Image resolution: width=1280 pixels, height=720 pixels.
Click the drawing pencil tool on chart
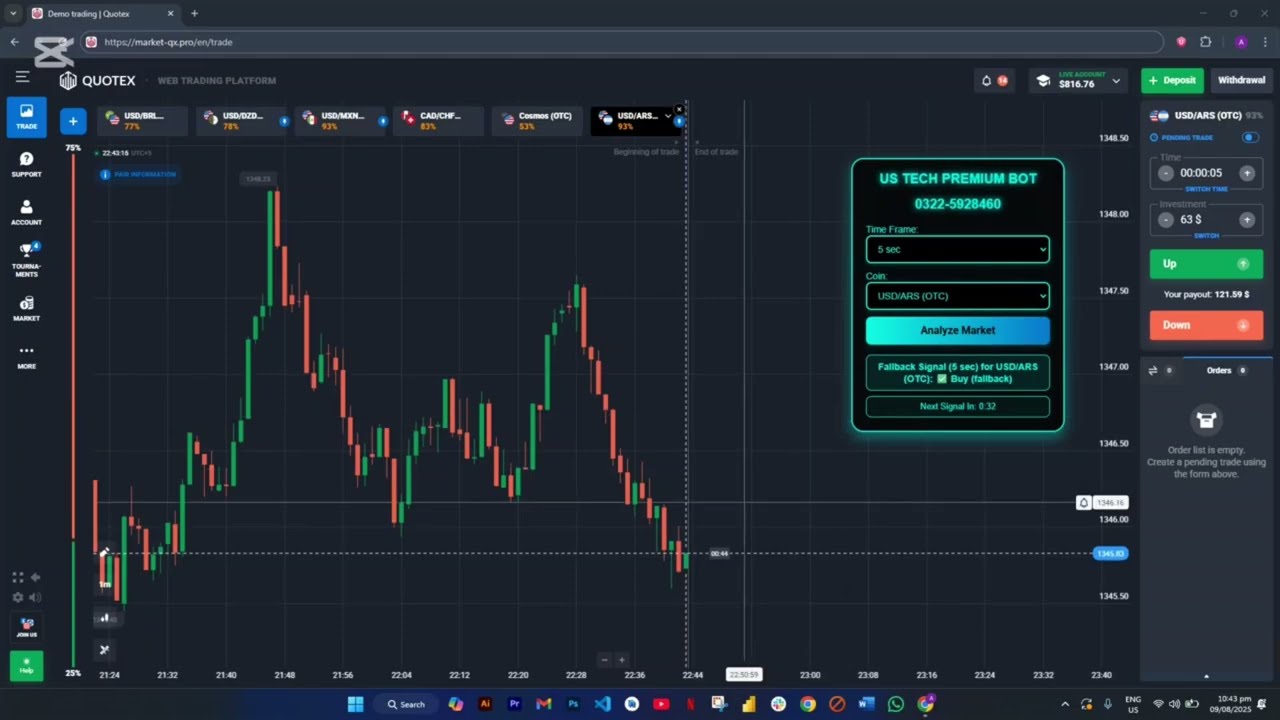tap(104, 552)
